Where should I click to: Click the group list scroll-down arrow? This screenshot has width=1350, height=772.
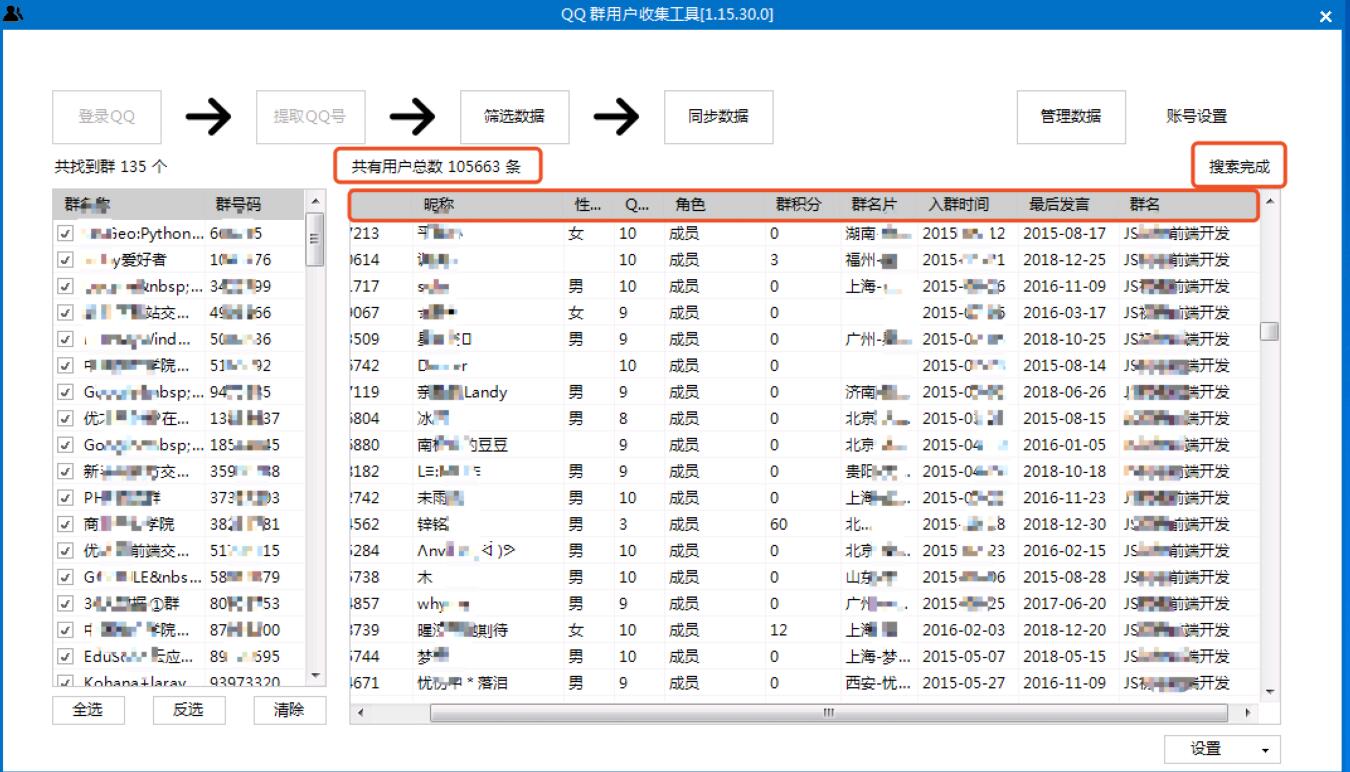coord(314,677)
